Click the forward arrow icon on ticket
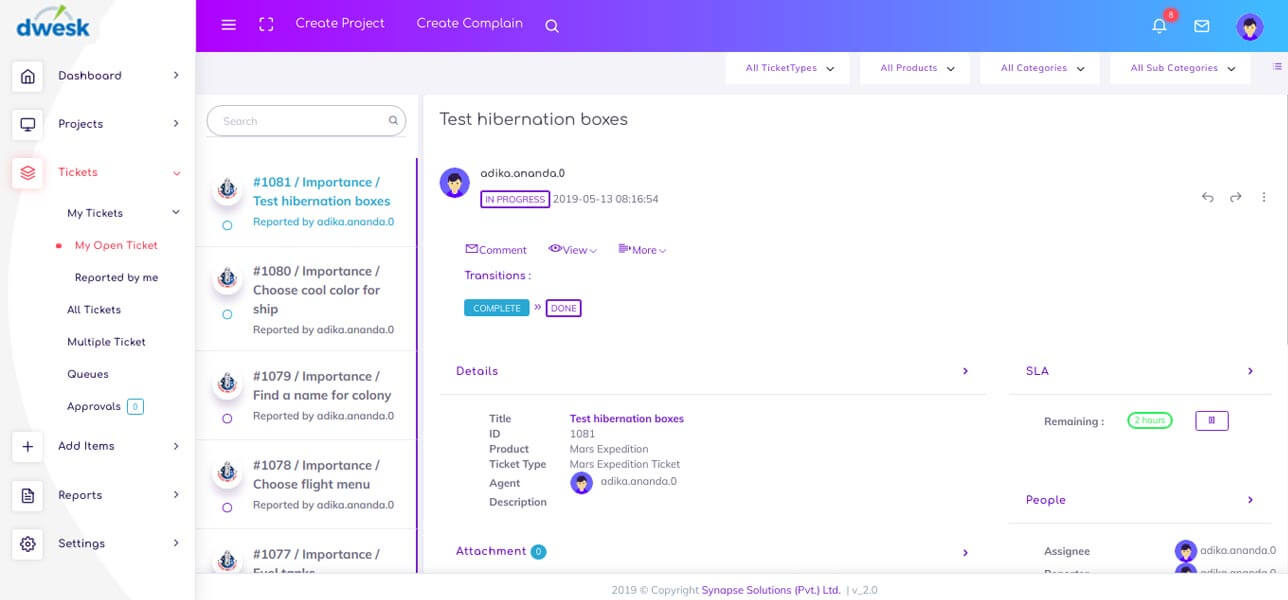1288x600 pixels. pyautogui.click(x=1236, y=198)
